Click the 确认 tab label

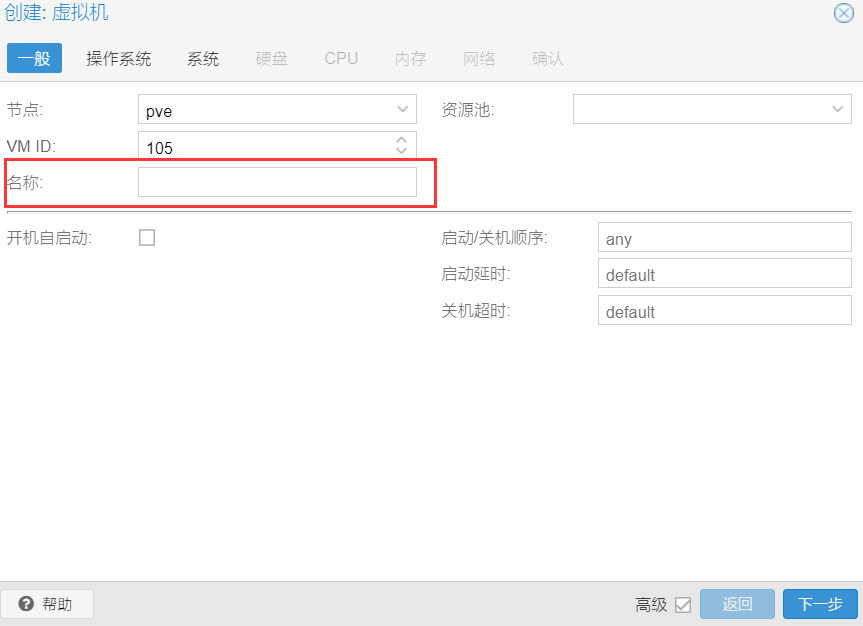[x=547, y=58]
